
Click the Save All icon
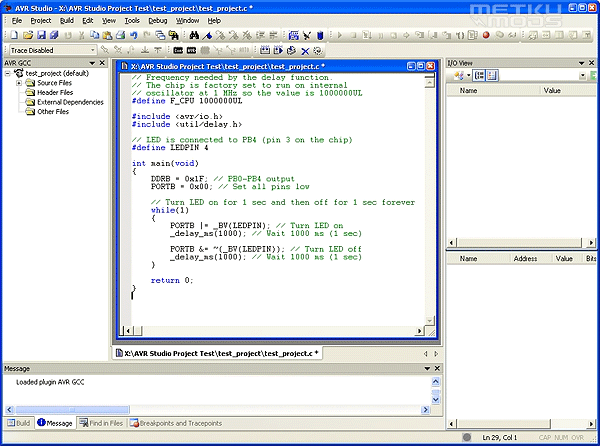[54, 35]
